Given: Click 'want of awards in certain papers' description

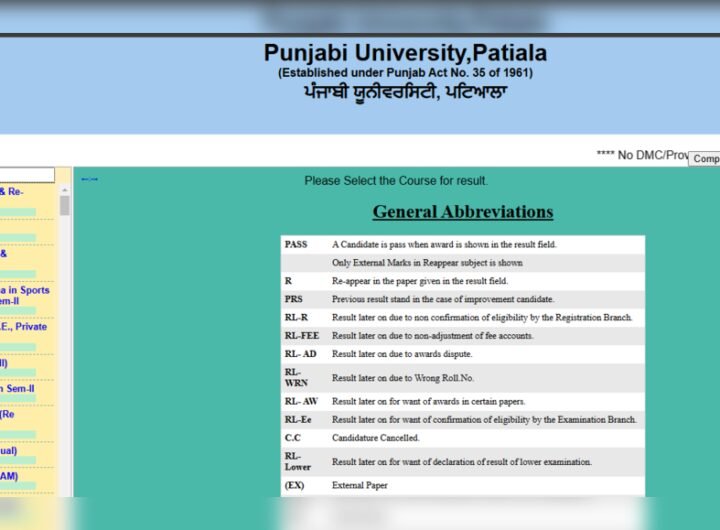Looking at the screenshot, I should coord(428,401).
